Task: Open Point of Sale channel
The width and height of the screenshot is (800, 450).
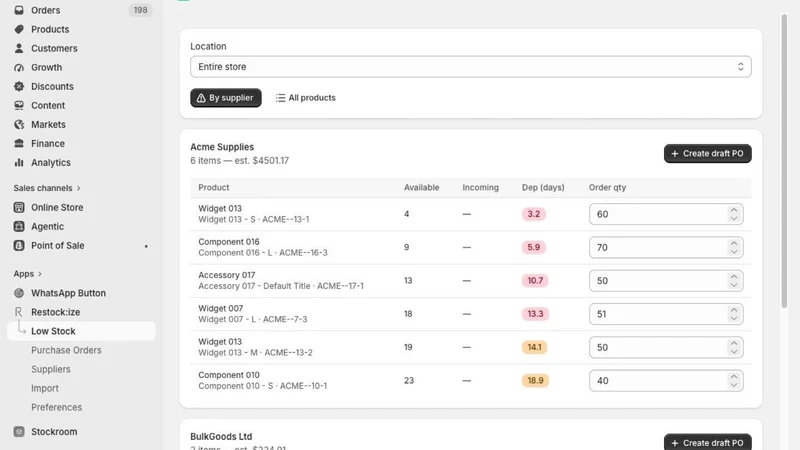Action: click(58, 245)
